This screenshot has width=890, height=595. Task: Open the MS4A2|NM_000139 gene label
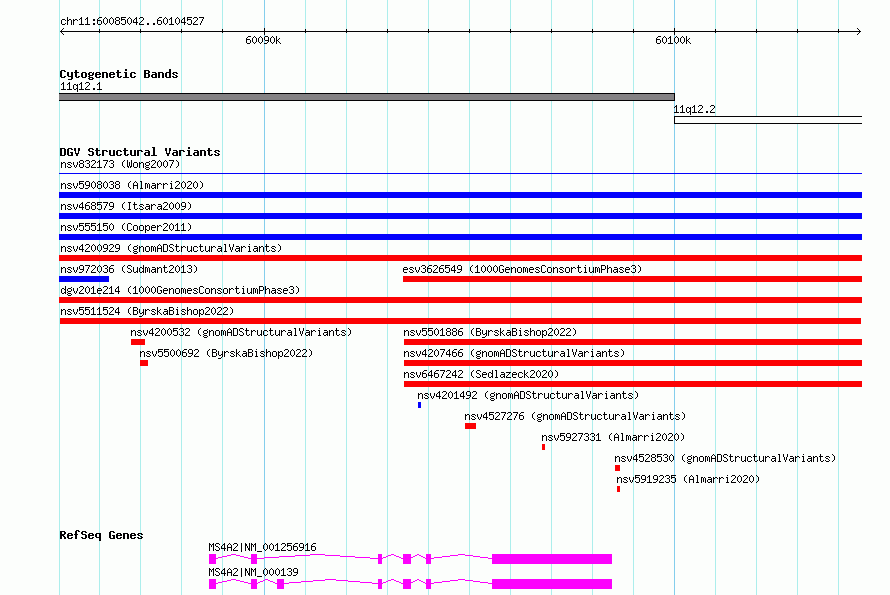[x=253, y=572]
